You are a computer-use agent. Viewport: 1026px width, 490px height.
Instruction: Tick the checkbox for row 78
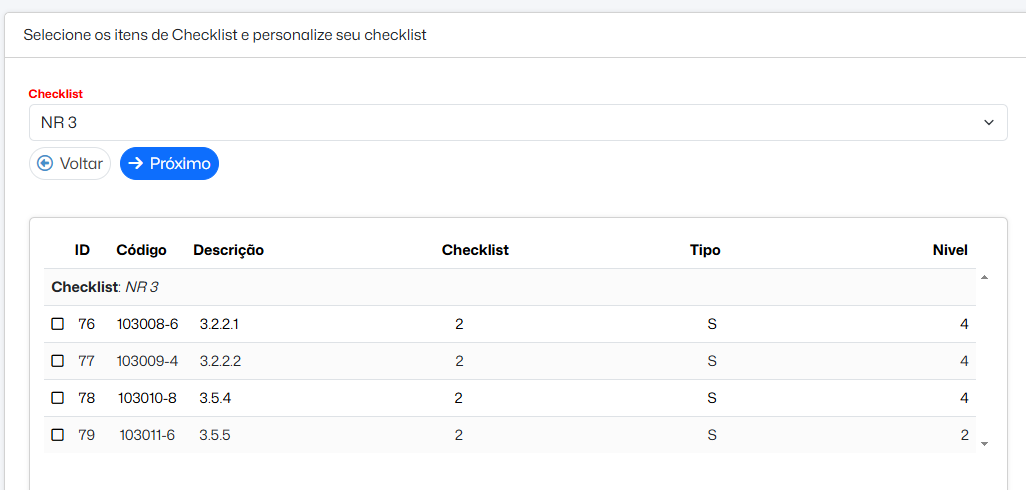tap(58, 398)
